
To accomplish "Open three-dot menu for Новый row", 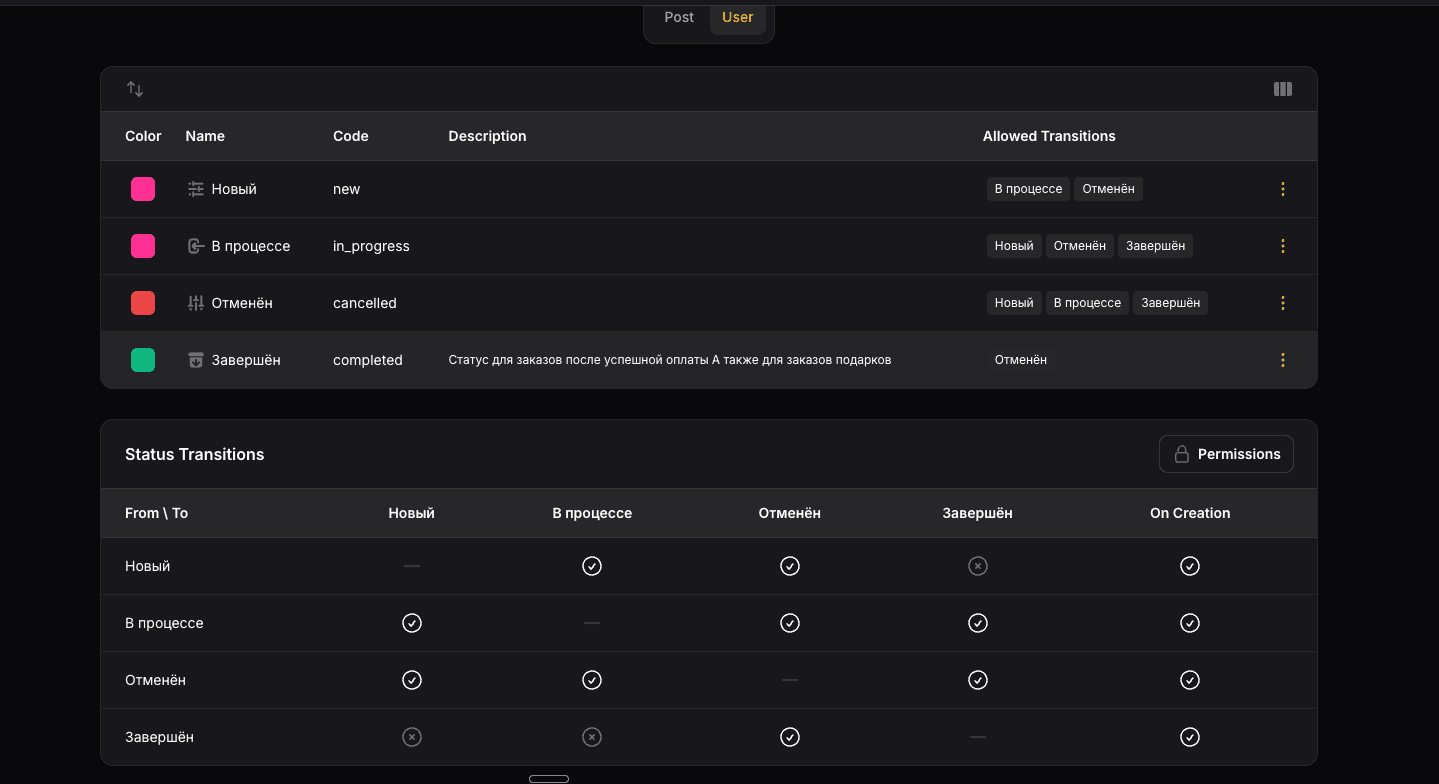I will coord(1283,189).
